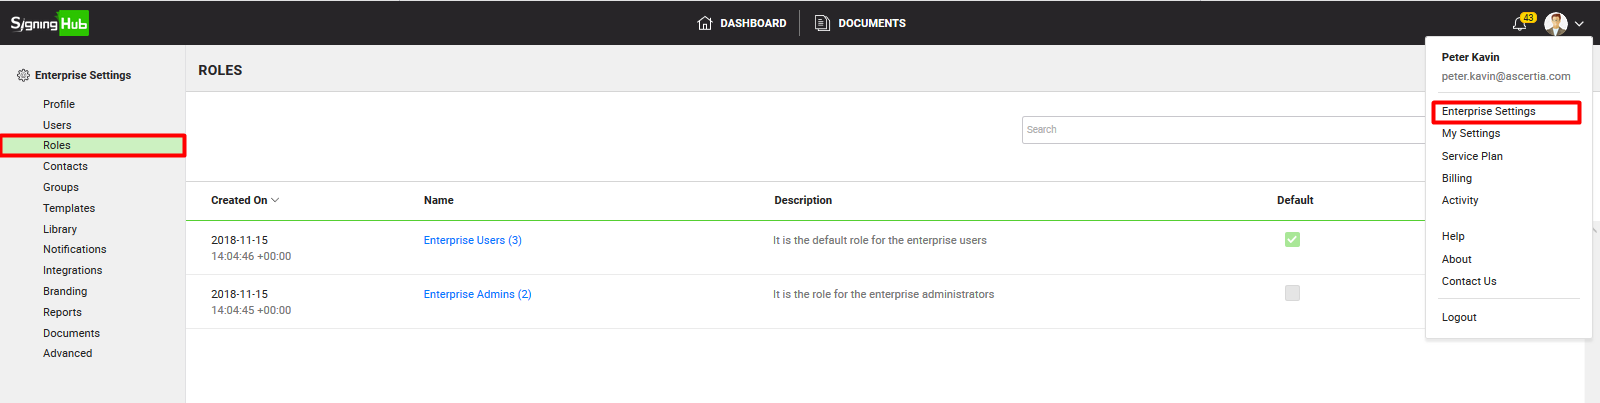
Task: Open the Enterprise Admins (2) role
Action: click(477, 295)
